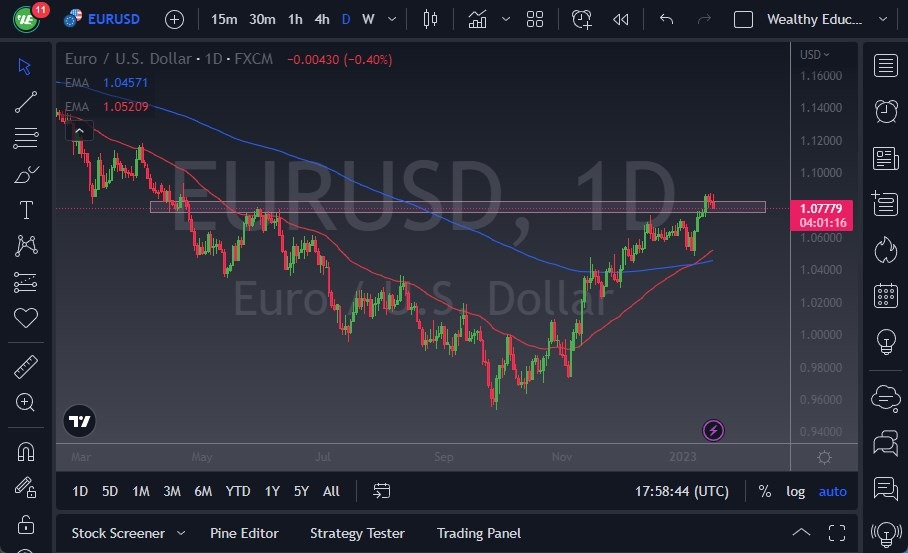Open the Pine Editor tab

click(244, 533)
